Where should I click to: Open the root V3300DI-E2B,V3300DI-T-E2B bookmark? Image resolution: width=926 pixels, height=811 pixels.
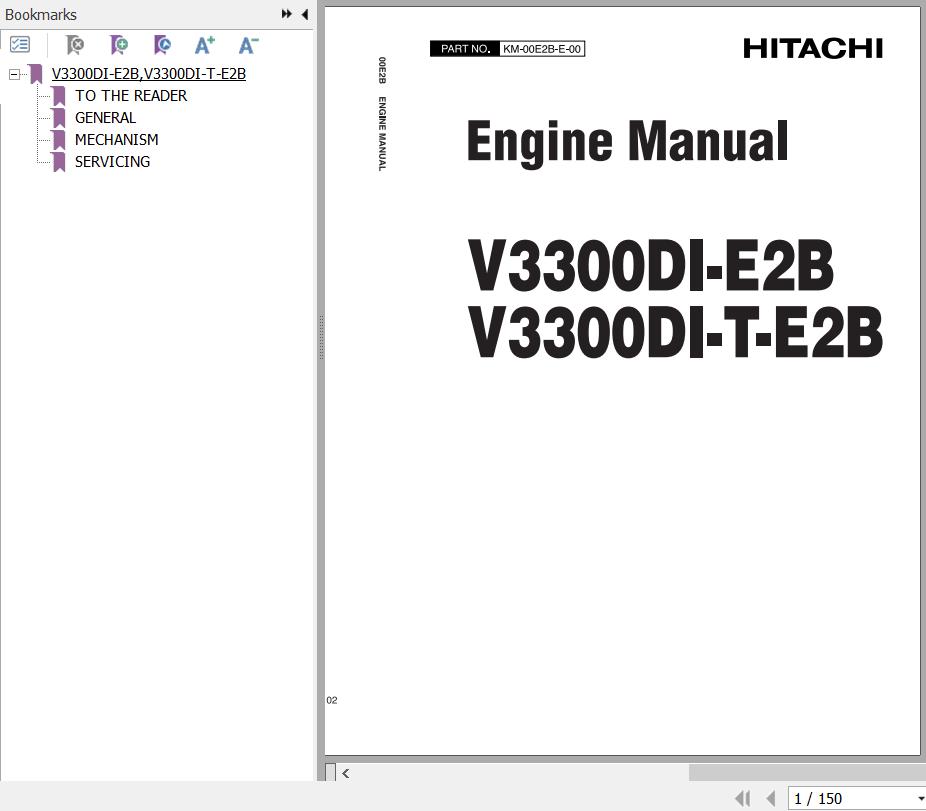[x=148, y=74]
